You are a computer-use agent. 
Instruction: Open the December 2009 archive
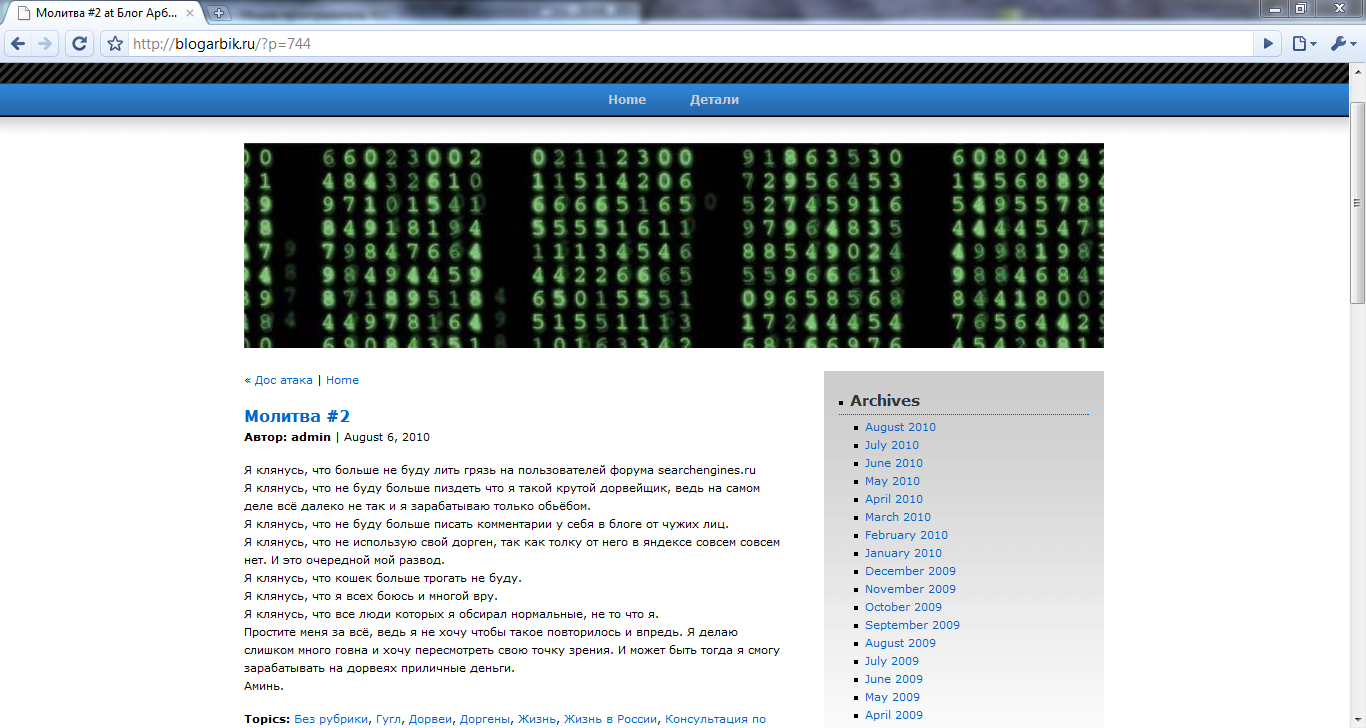coord(910,571)
